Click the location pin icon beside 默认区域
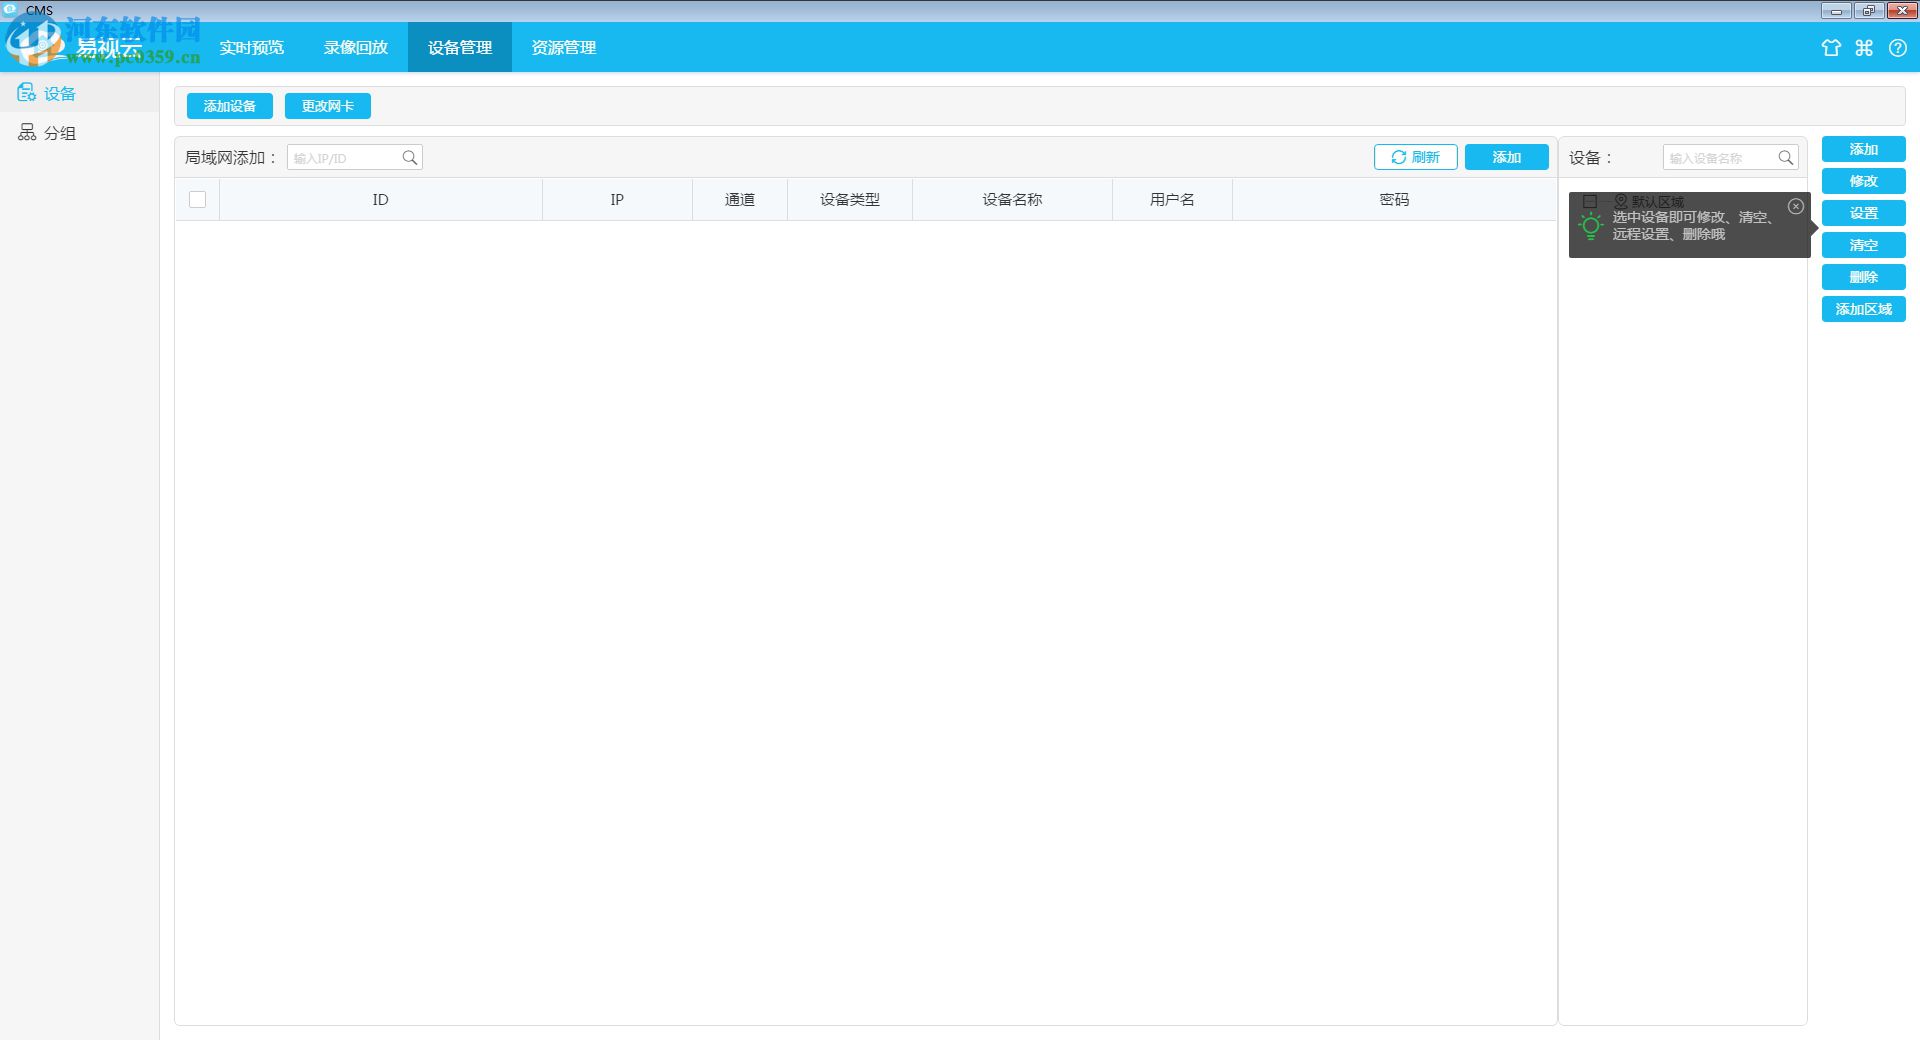This screenshot has height=1040, width=1920. point(1621,200)
